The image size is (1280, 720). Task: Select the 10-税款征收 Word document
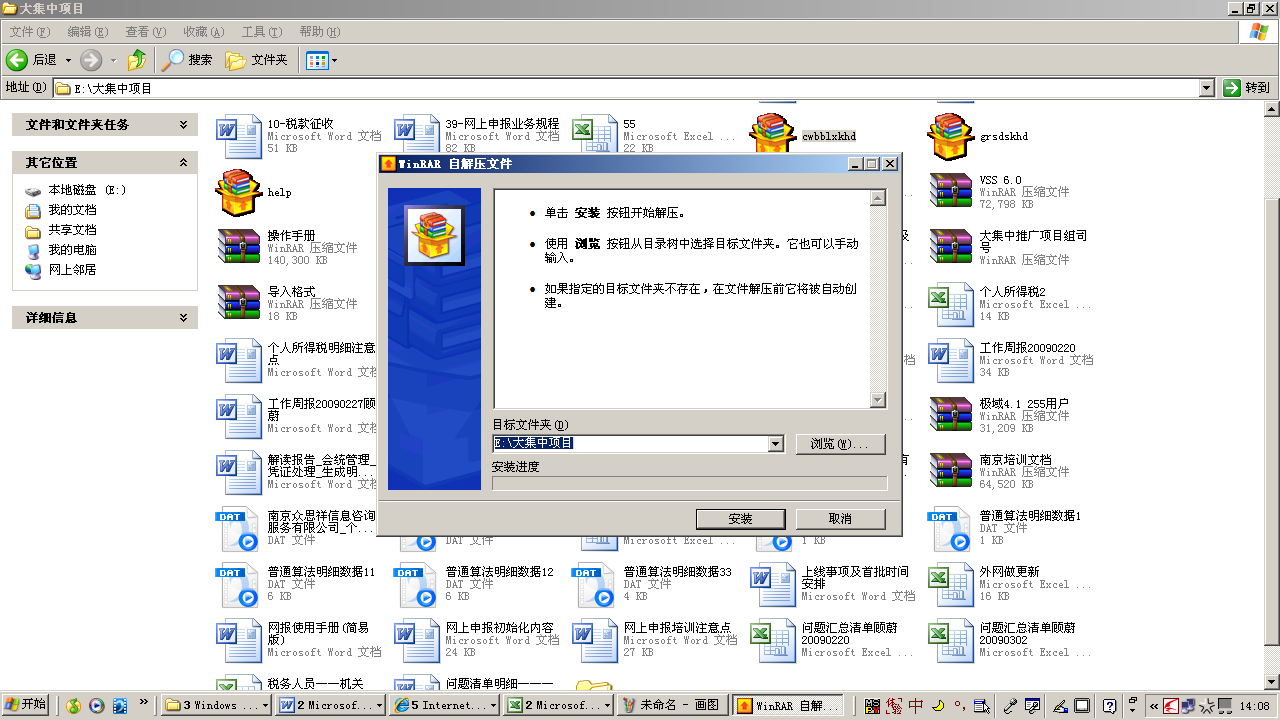(239, 136)
